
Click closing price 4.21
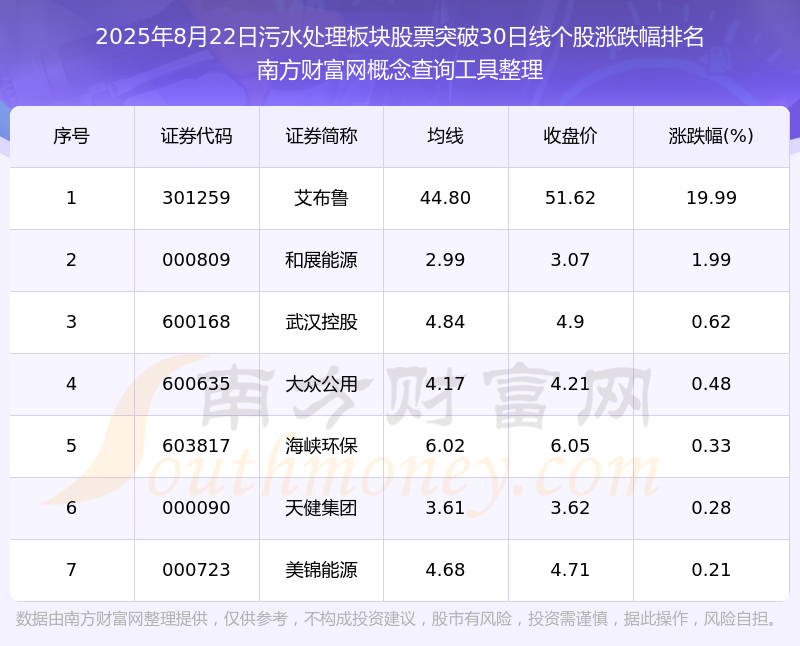coord(570,384)
